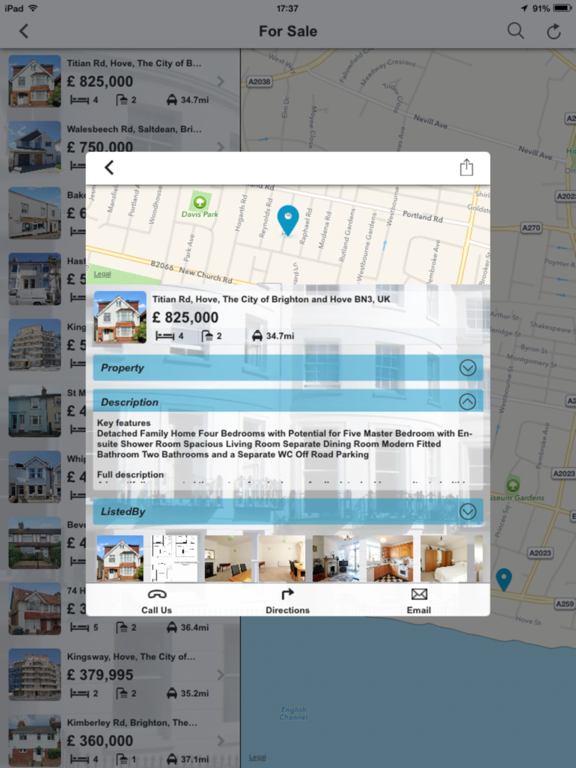The height and width of the screenshot is (768, 576).
Task: Tap the Wi-Fi icon in the status bar
Action: (x=33, y=8)
